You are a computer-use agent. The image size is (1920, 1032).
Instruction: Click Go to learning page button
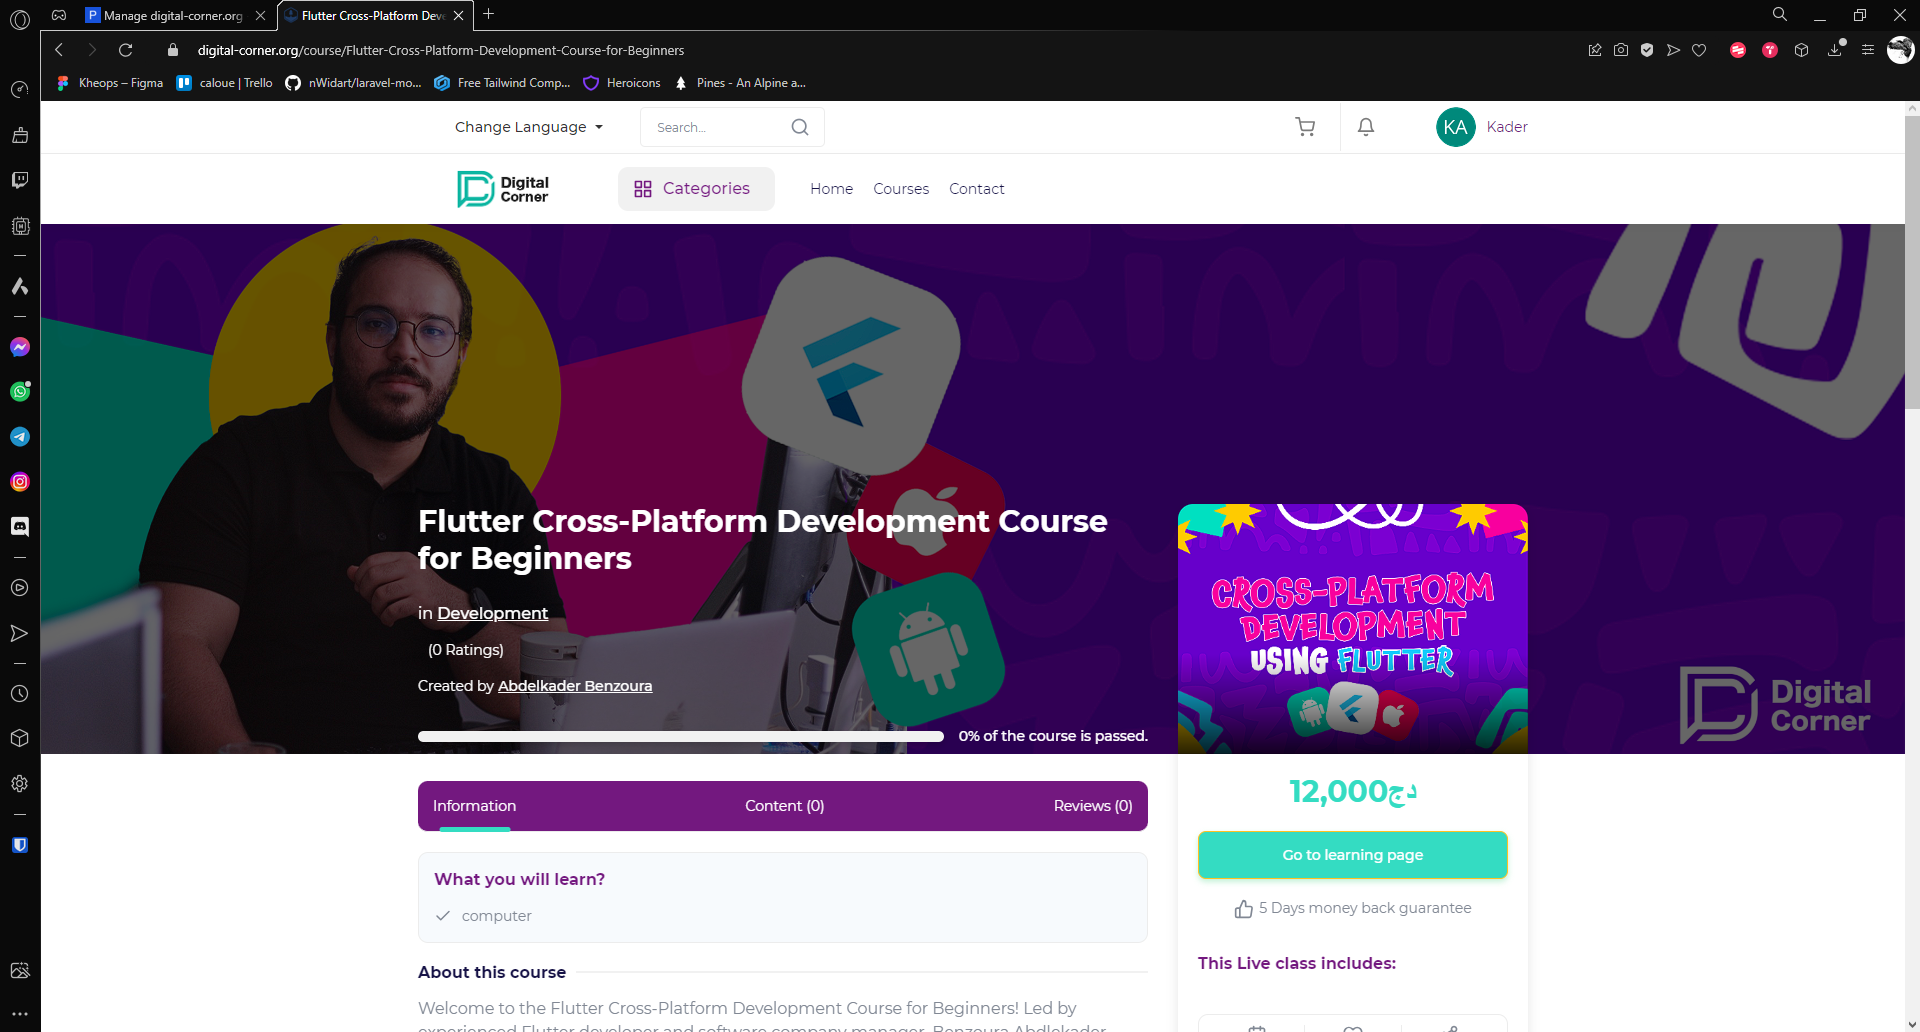point(1352,855)
